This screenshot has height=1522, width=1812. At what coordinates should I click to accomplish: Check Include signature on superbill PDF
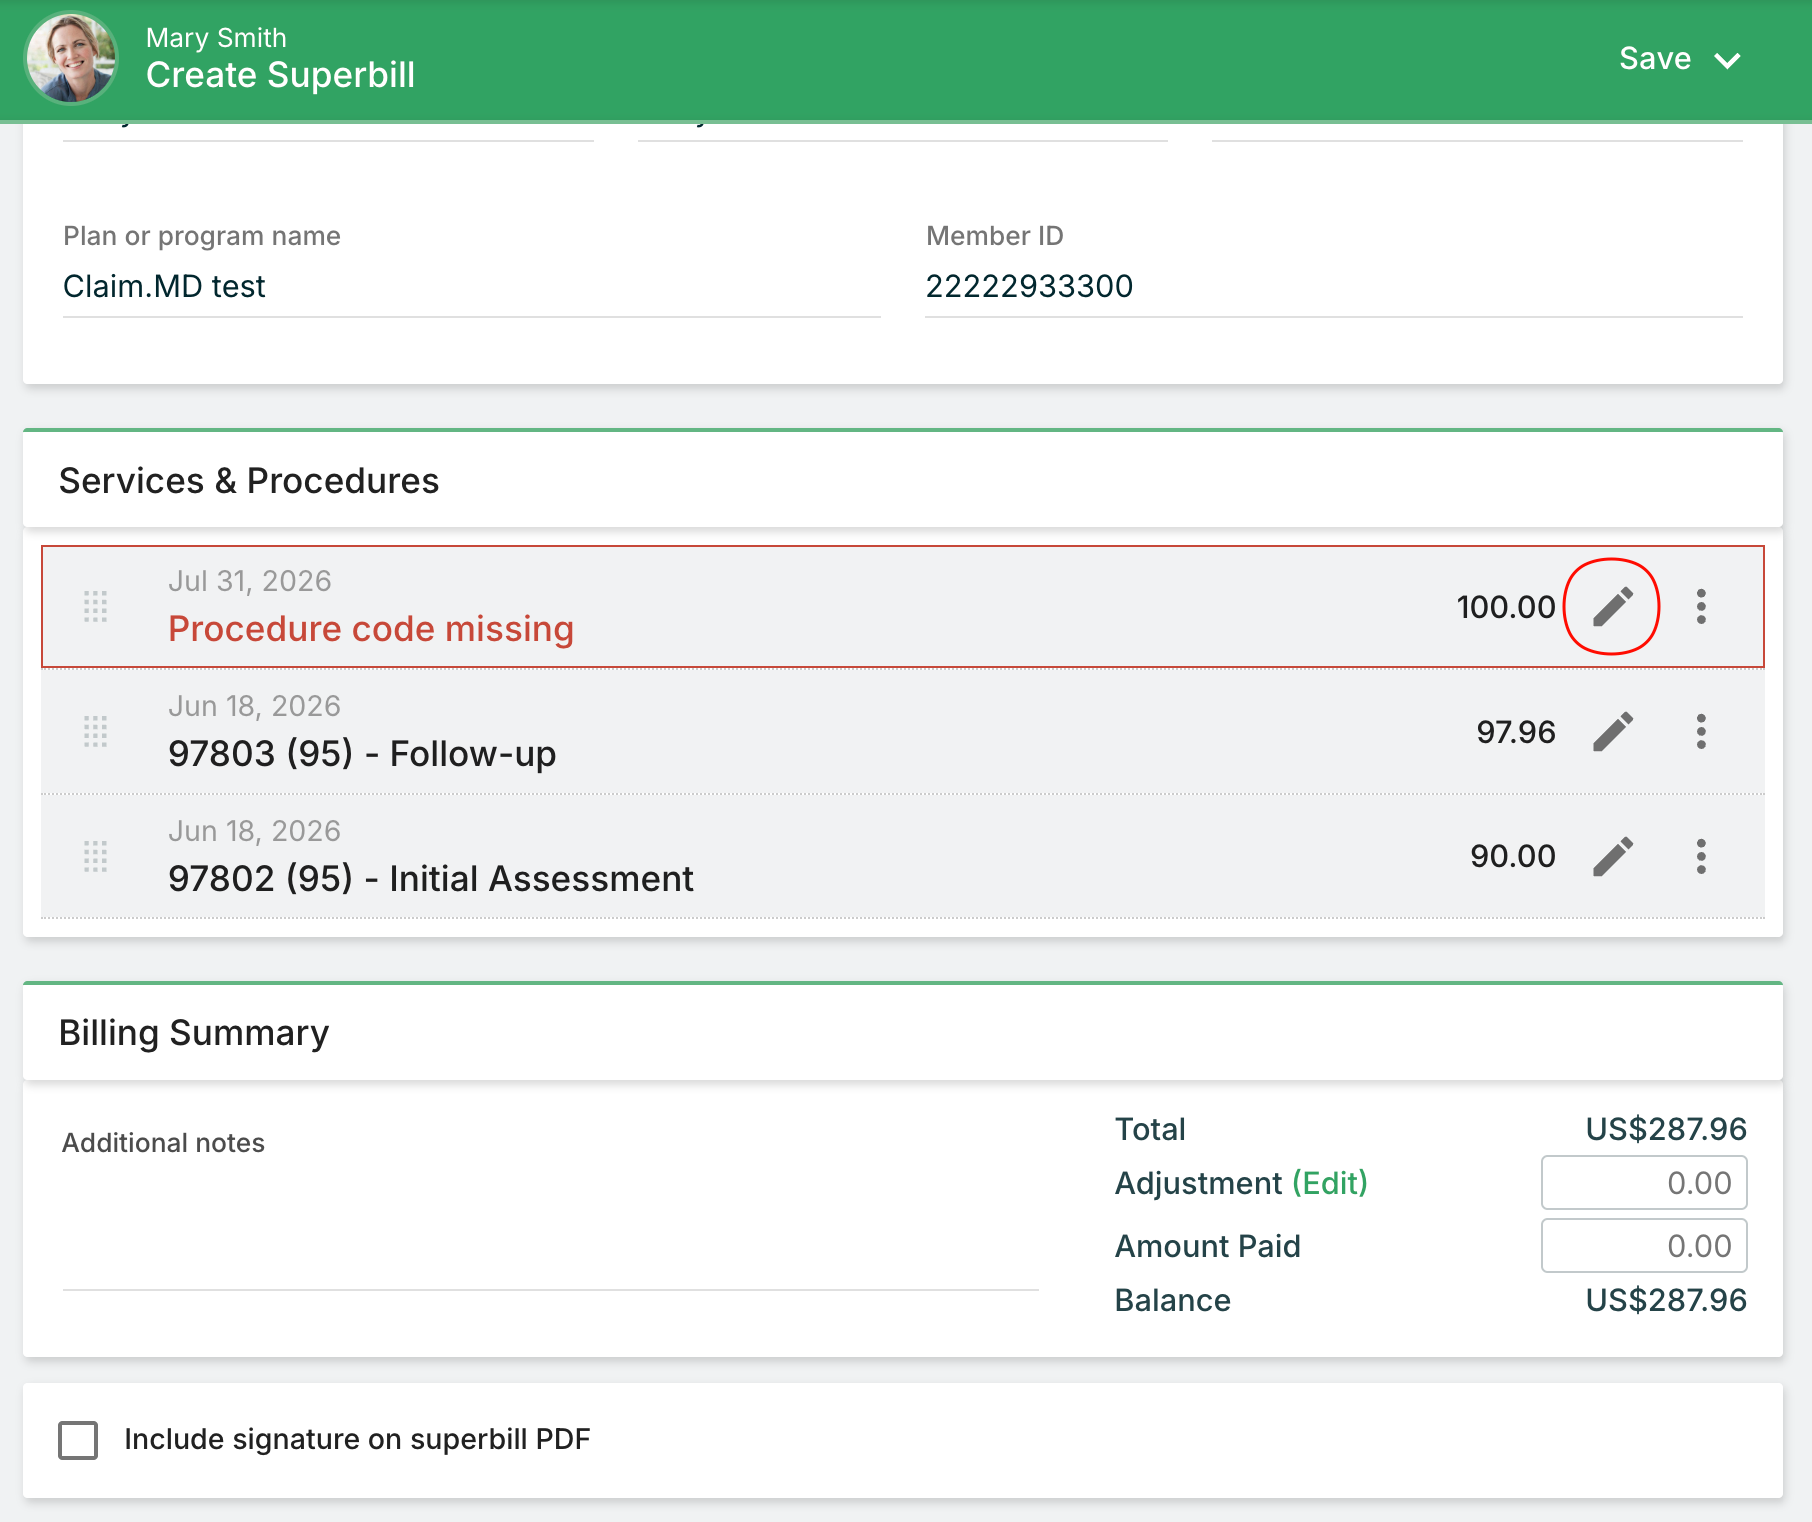(x=78, y=1440)
